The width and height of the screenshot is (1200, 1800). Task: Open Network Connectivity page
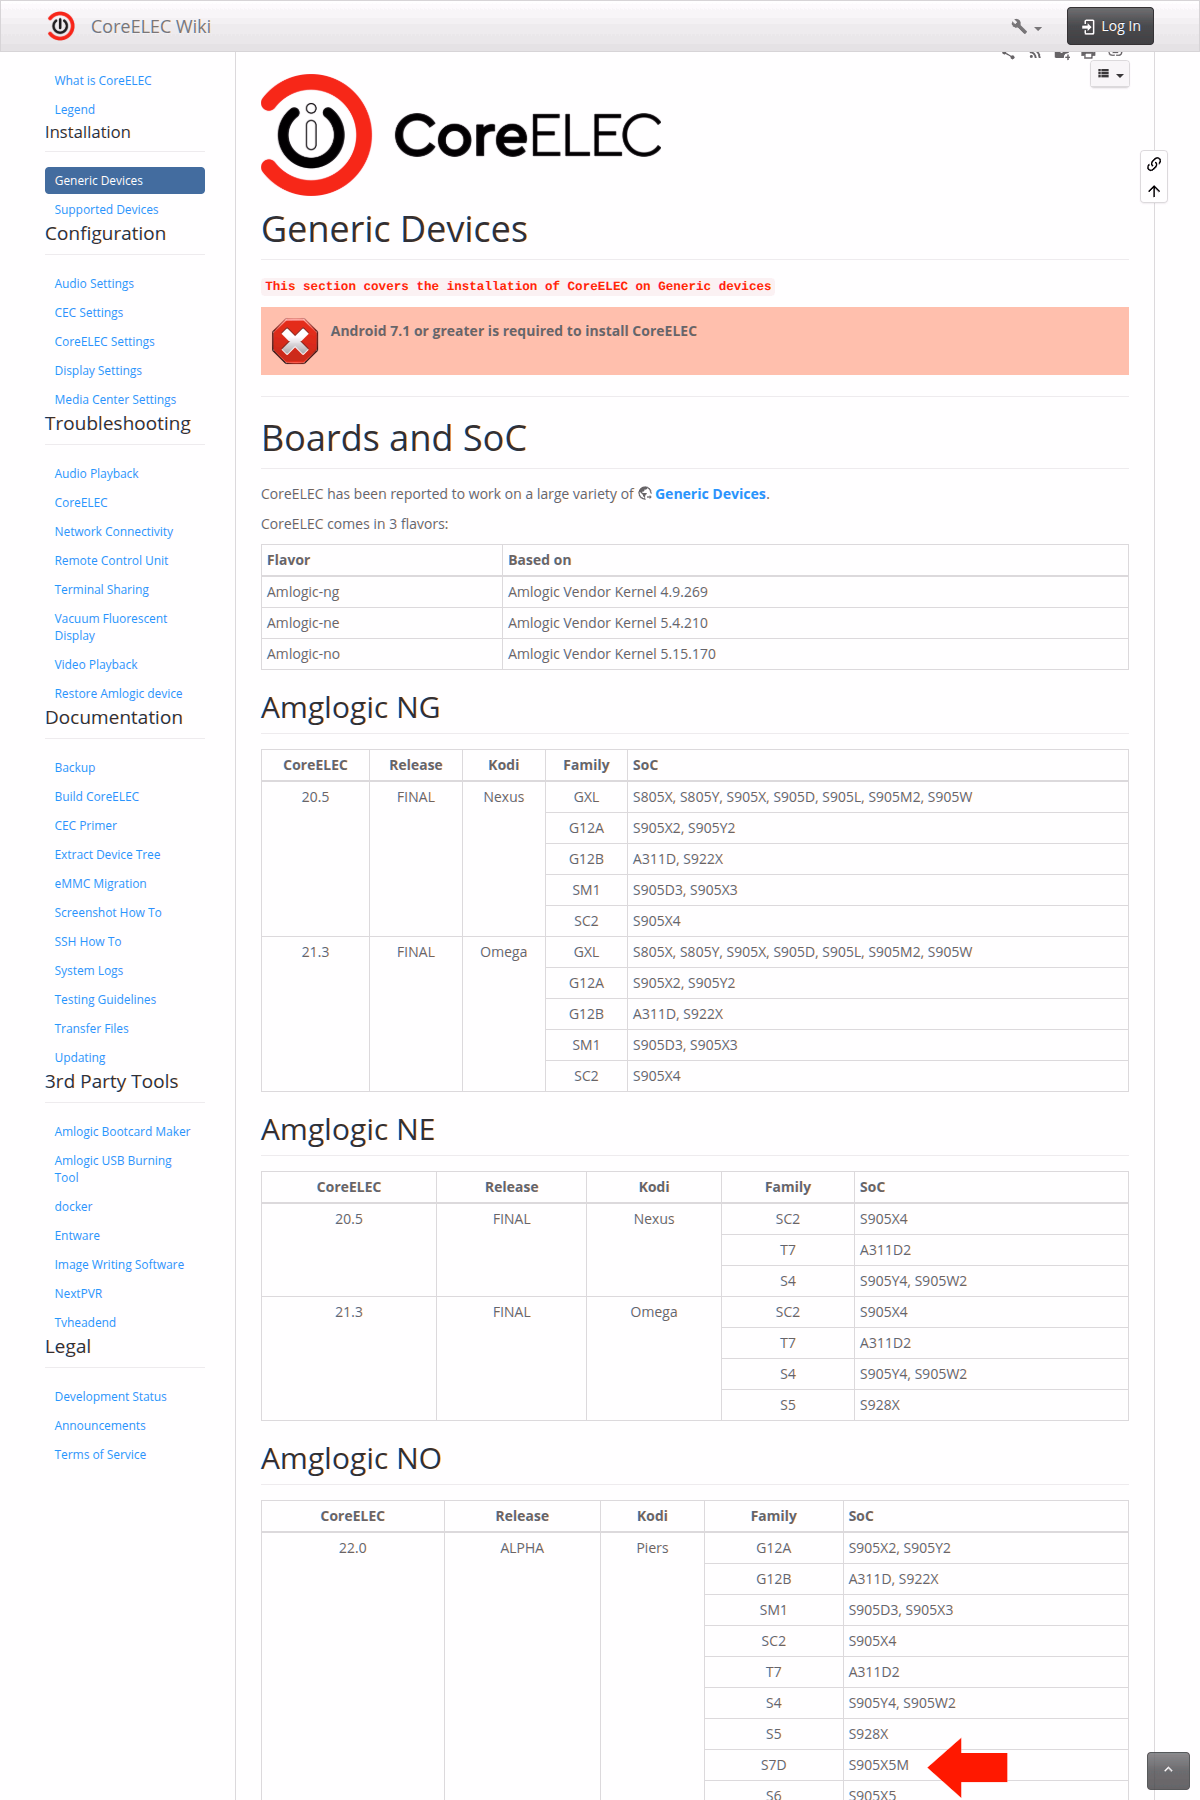[114, 532]
